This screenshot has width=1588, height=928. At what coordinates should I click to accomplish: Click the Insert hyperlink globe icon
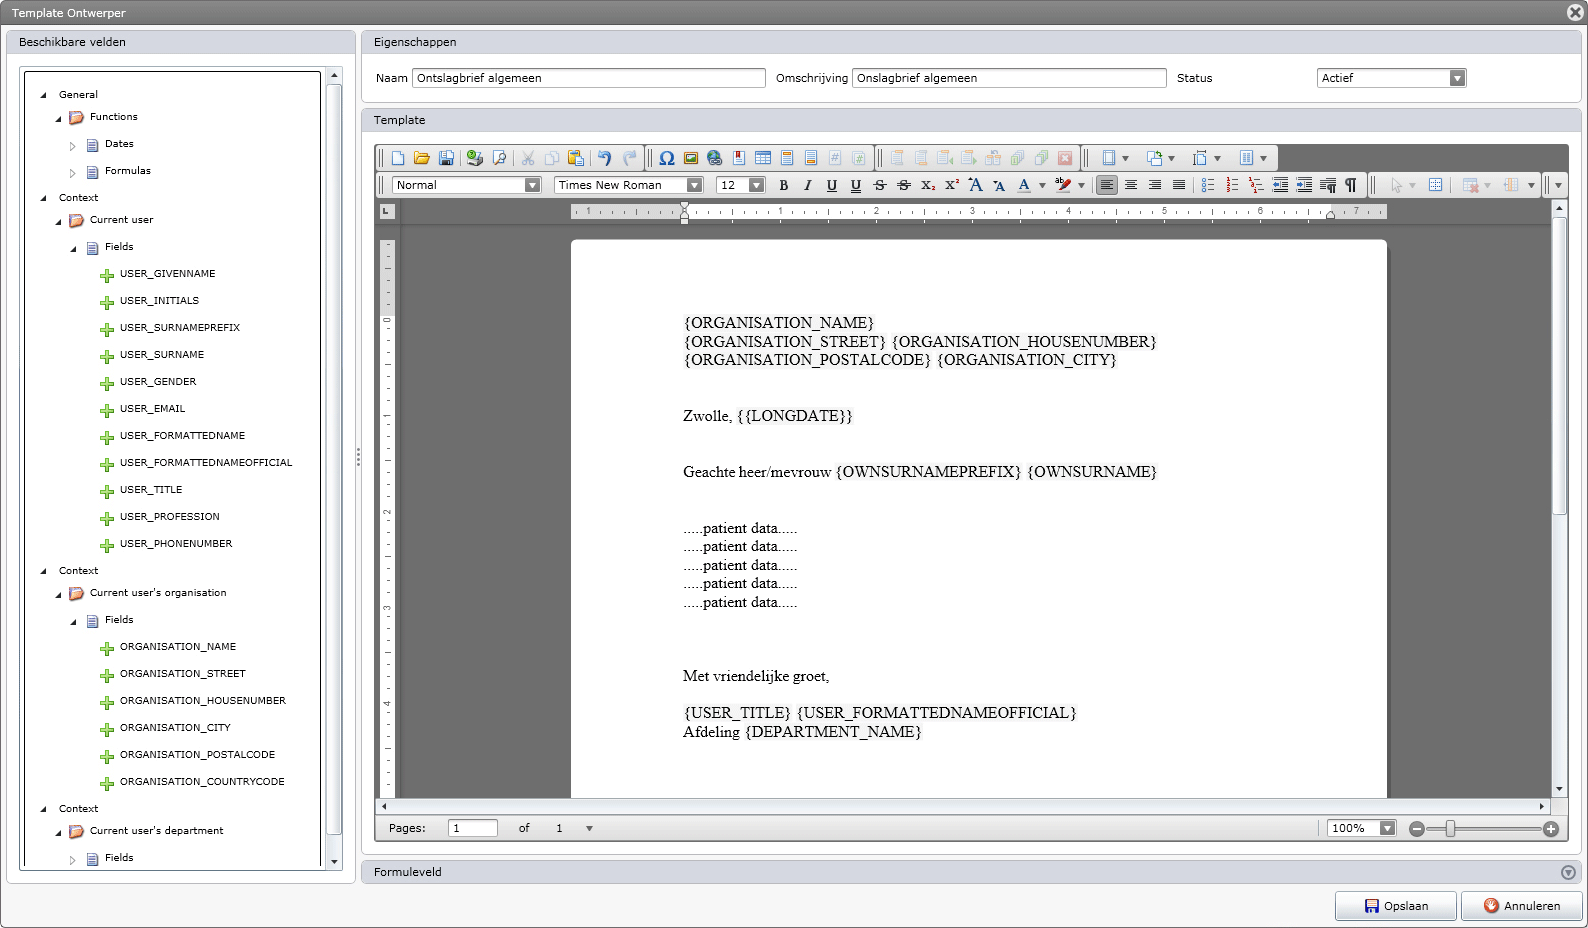[714, 158]
